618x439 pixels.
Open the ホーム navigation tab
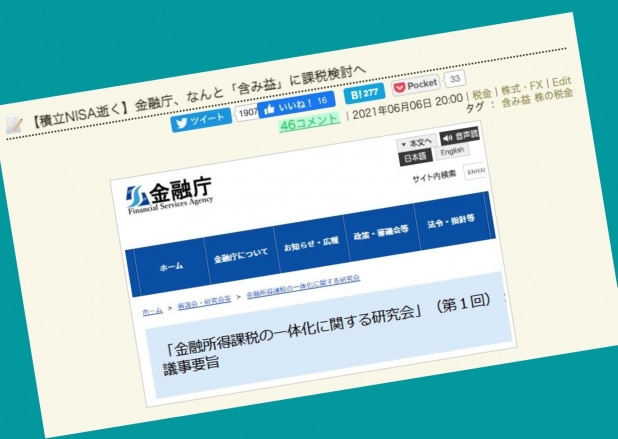click(171, 267)
